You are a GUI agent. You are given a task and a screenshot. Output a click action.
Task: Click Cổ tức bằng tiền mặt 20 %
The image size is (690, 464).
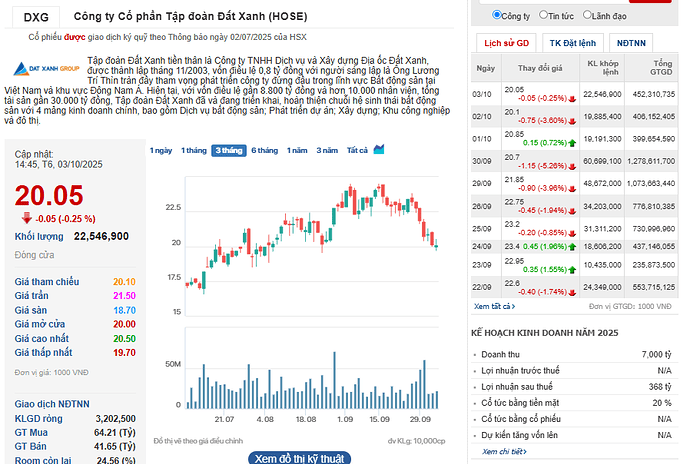662,403
